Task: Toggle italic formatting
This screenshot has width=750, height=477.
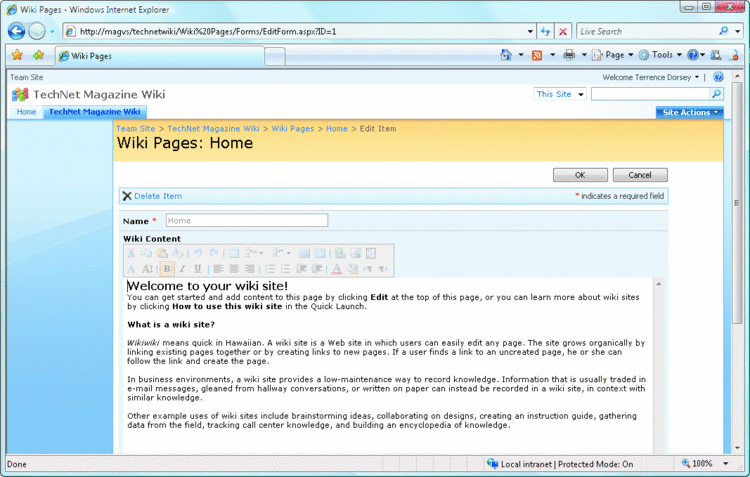Action: 182,269
